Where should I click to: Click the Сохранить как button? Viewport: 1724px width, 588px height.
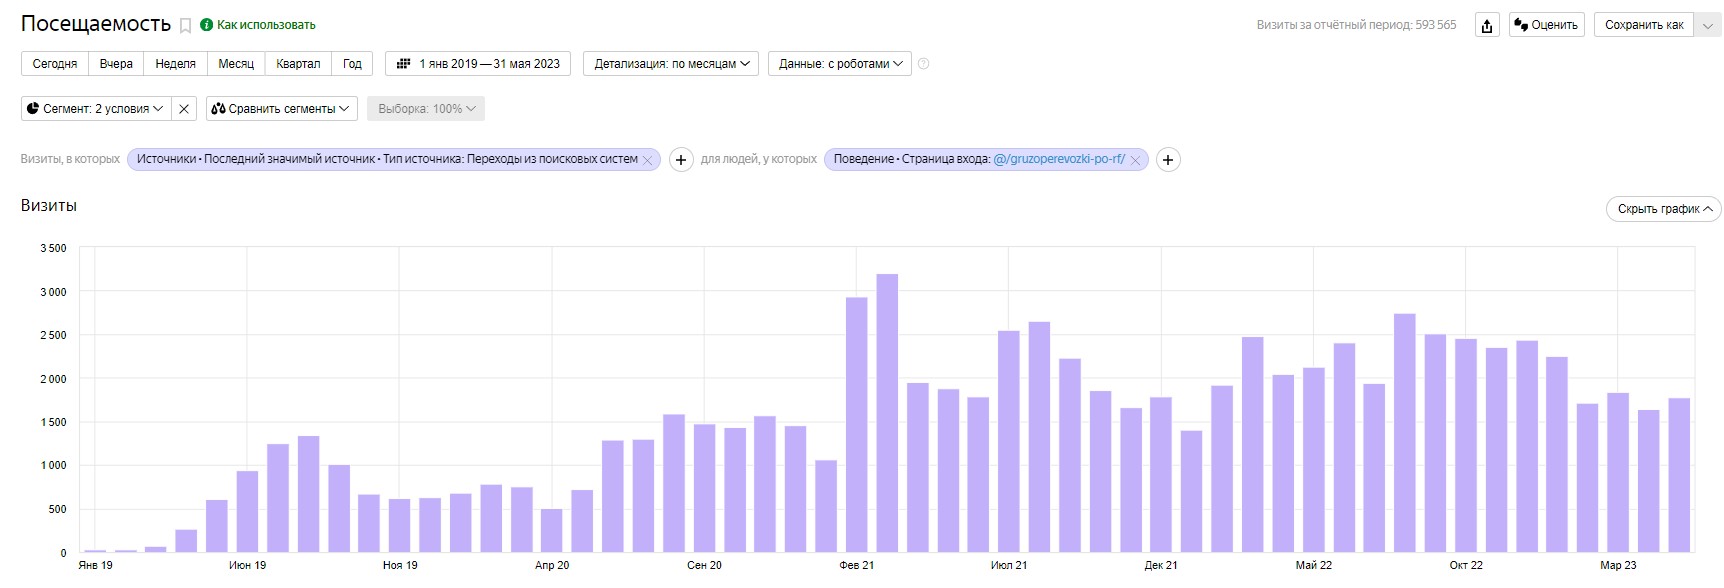tap(1644, 25)
